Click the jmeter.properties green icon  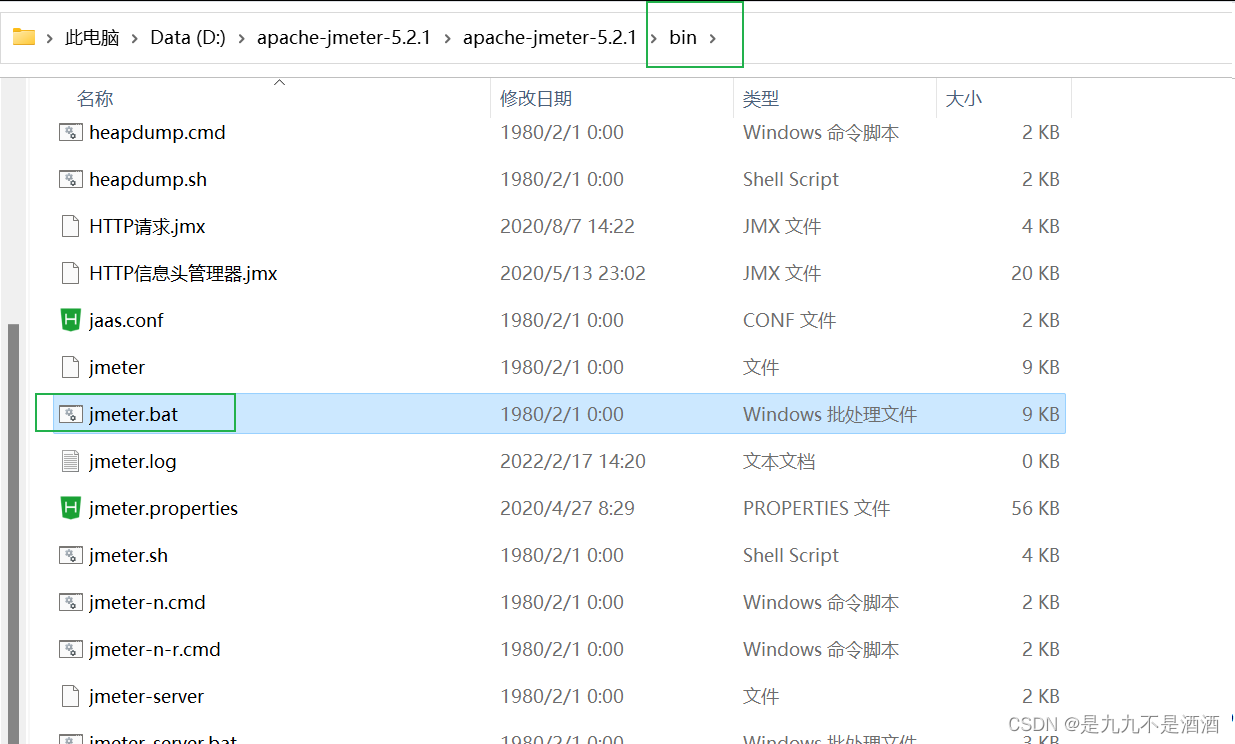[x=70, y=508]
